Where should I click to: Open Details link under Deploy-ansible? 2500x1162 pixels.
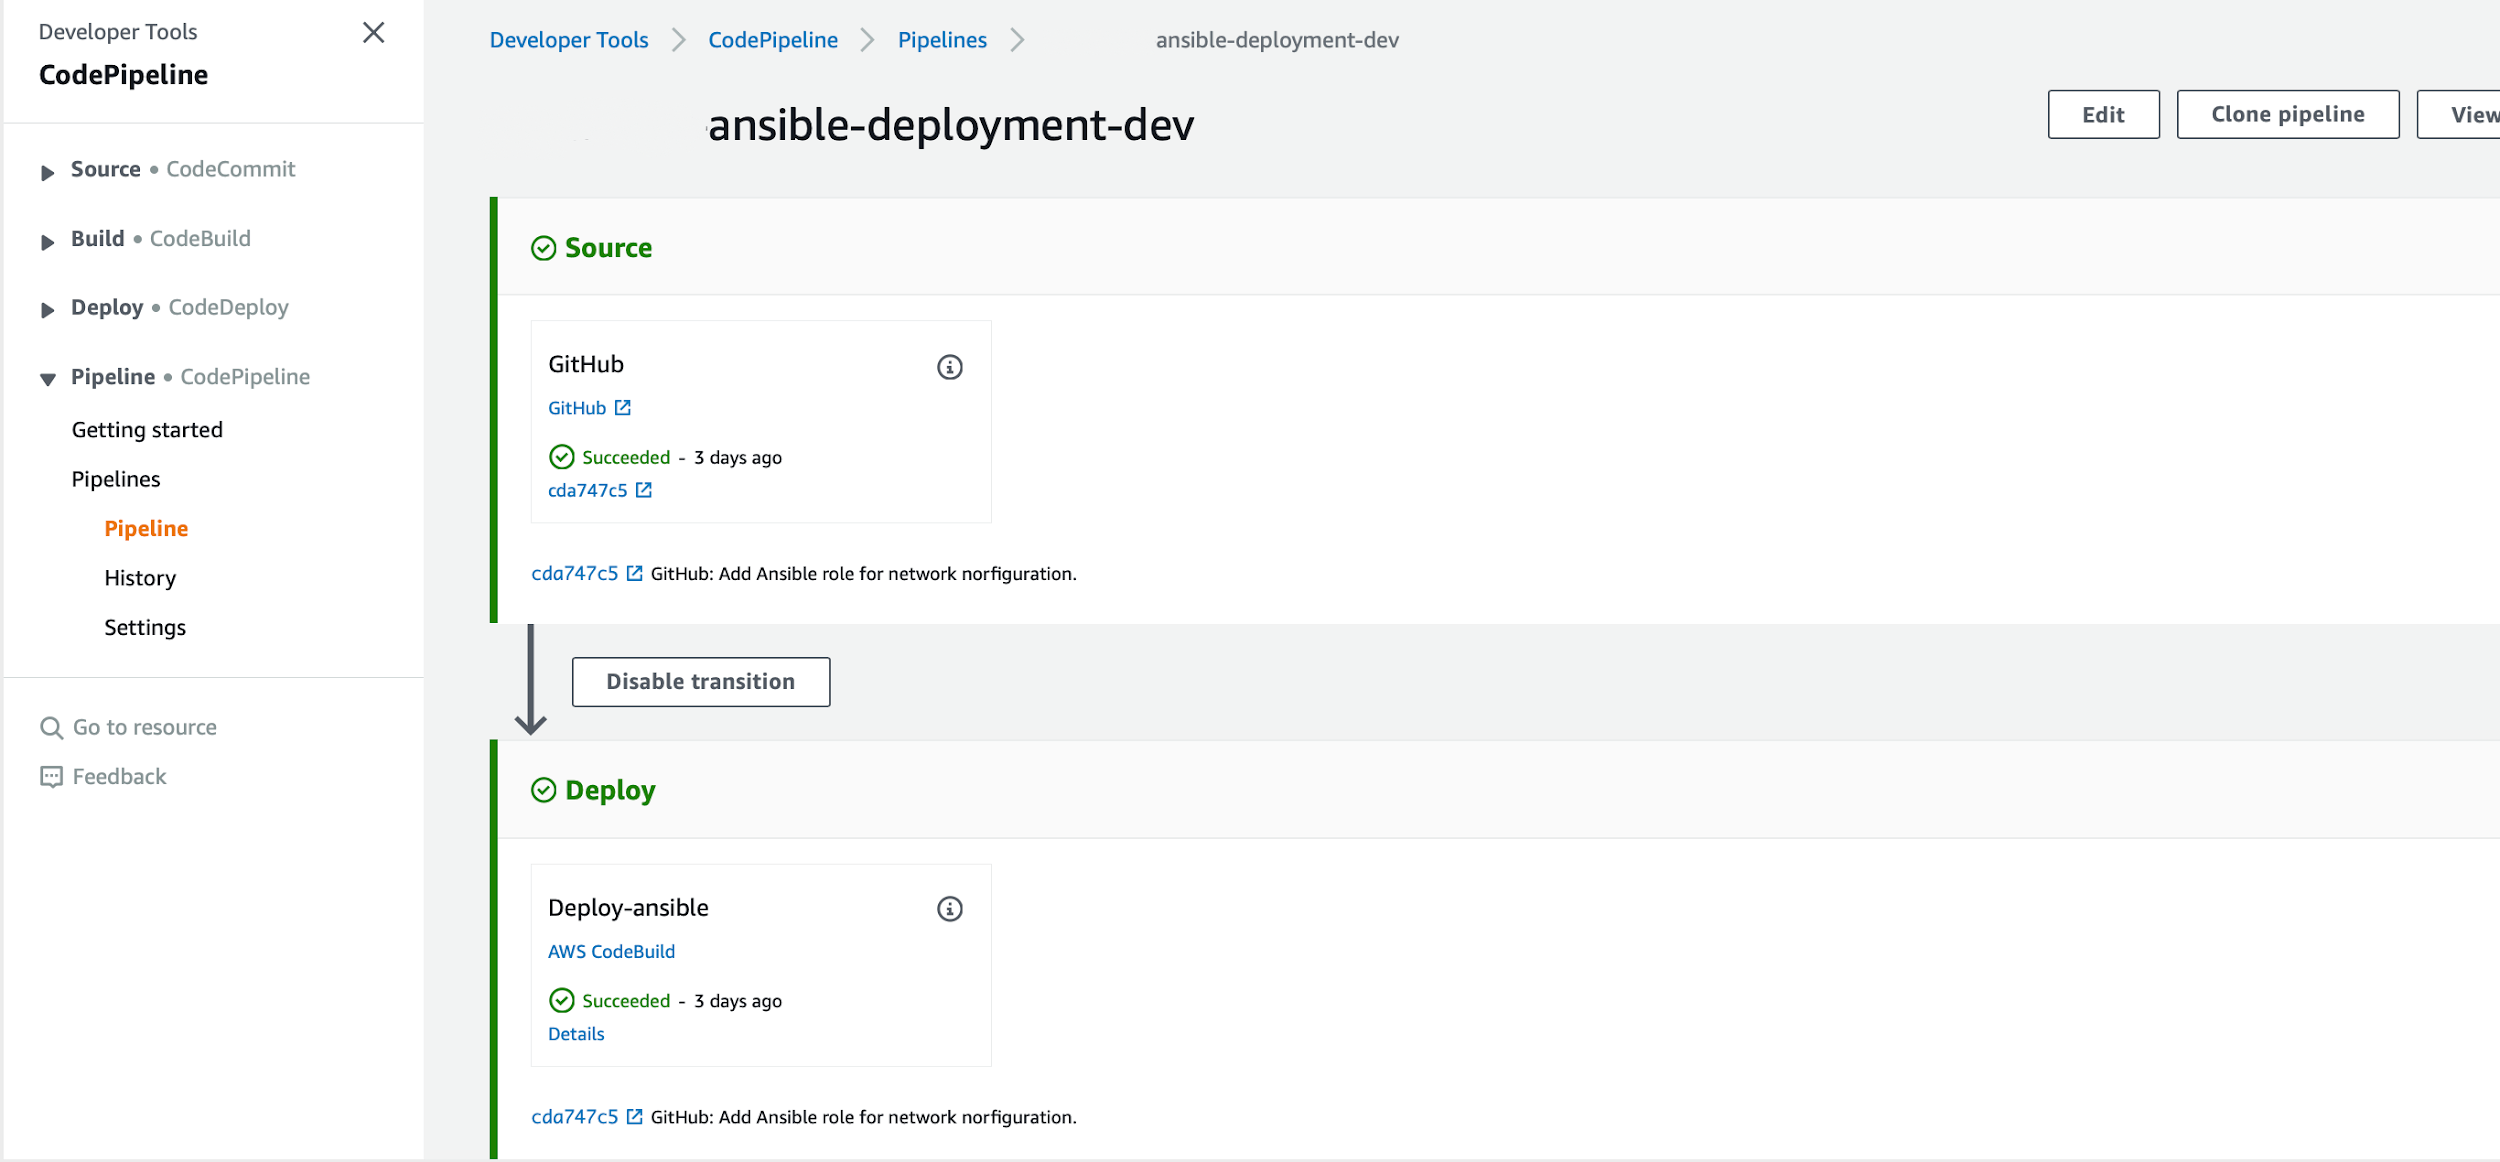click(576, 1034)
